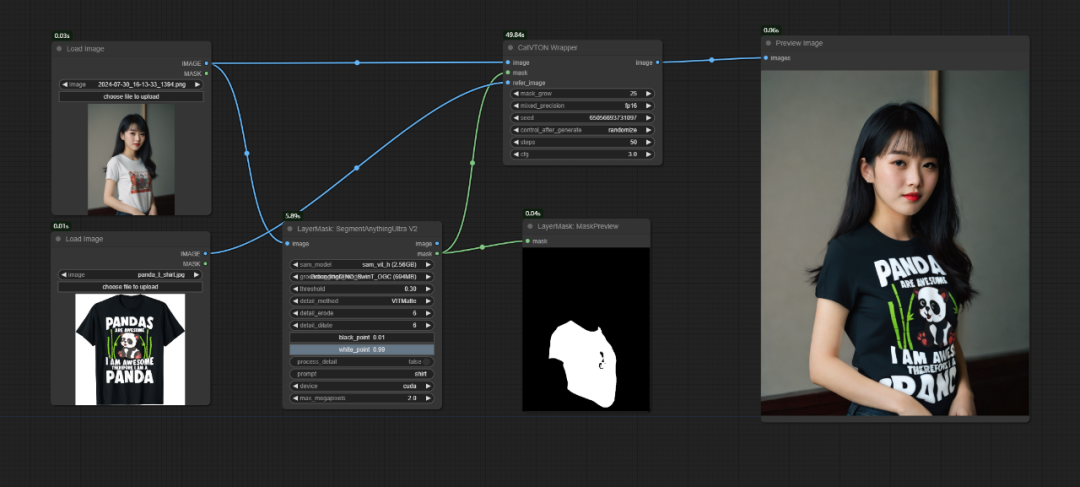Click the 0.03s badge above top Load Image
1080x487 pixels.
click(62, 35)
